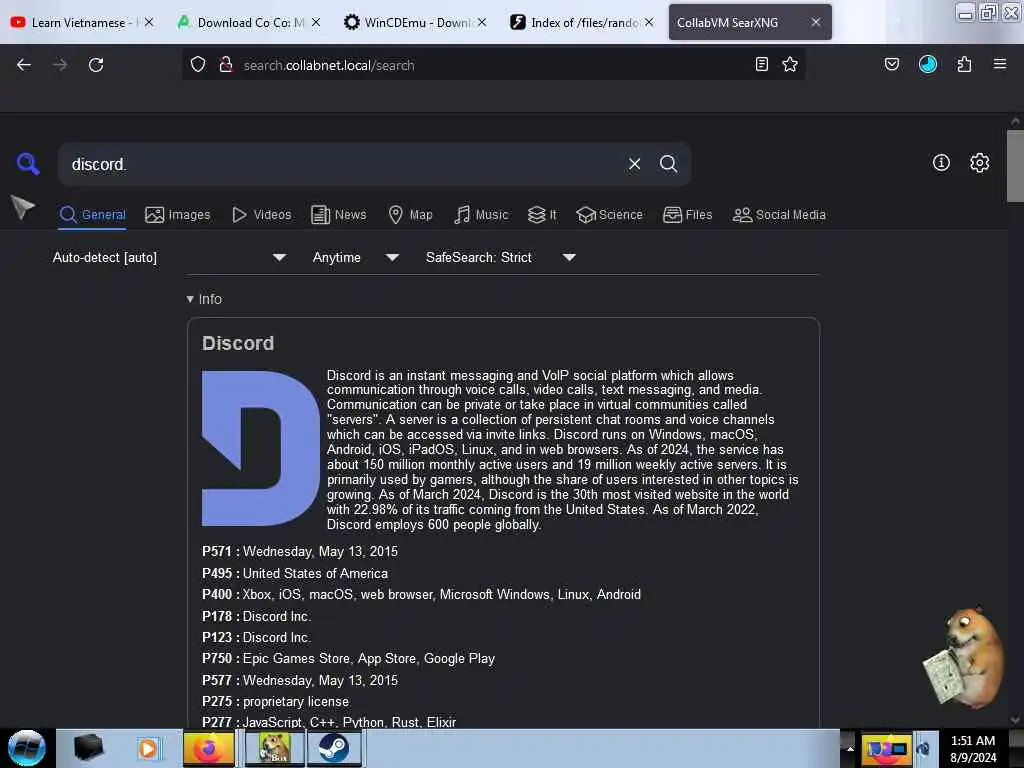1024x768 pixels.
Task: Switch to the Videos tab
Action: point(262,214)
